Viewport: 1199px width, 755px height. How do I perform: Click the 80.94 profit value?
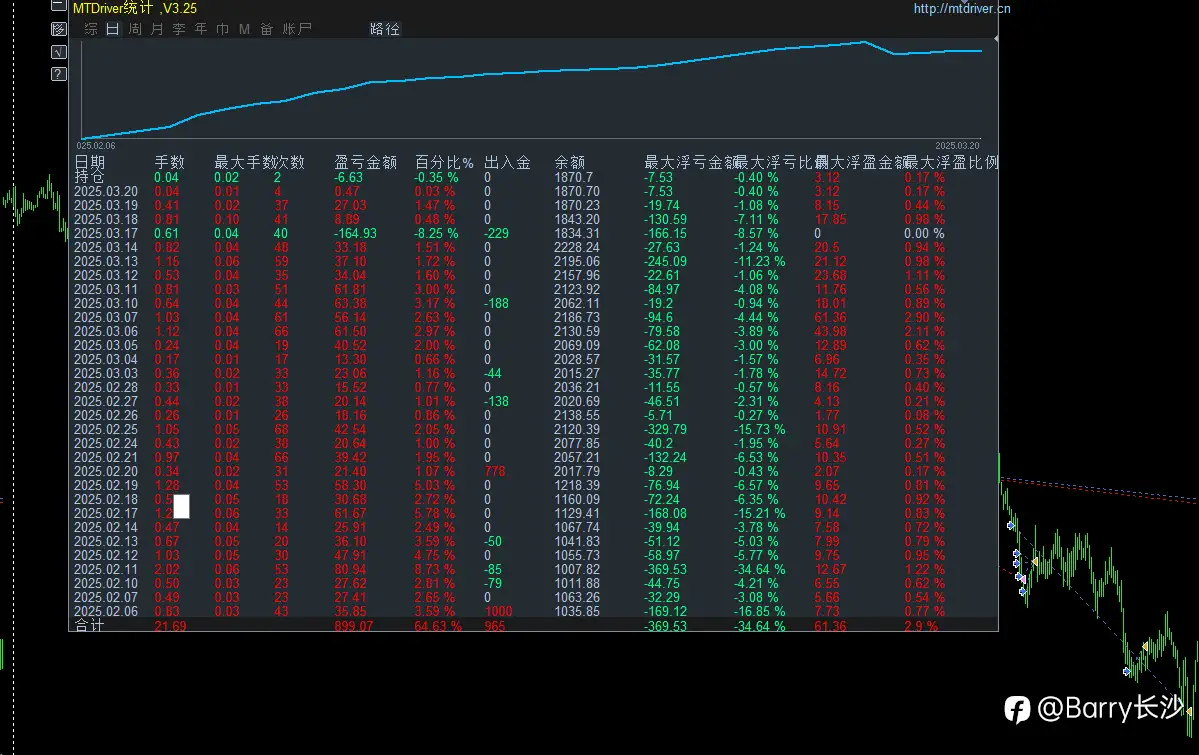(x=350, y=569)
